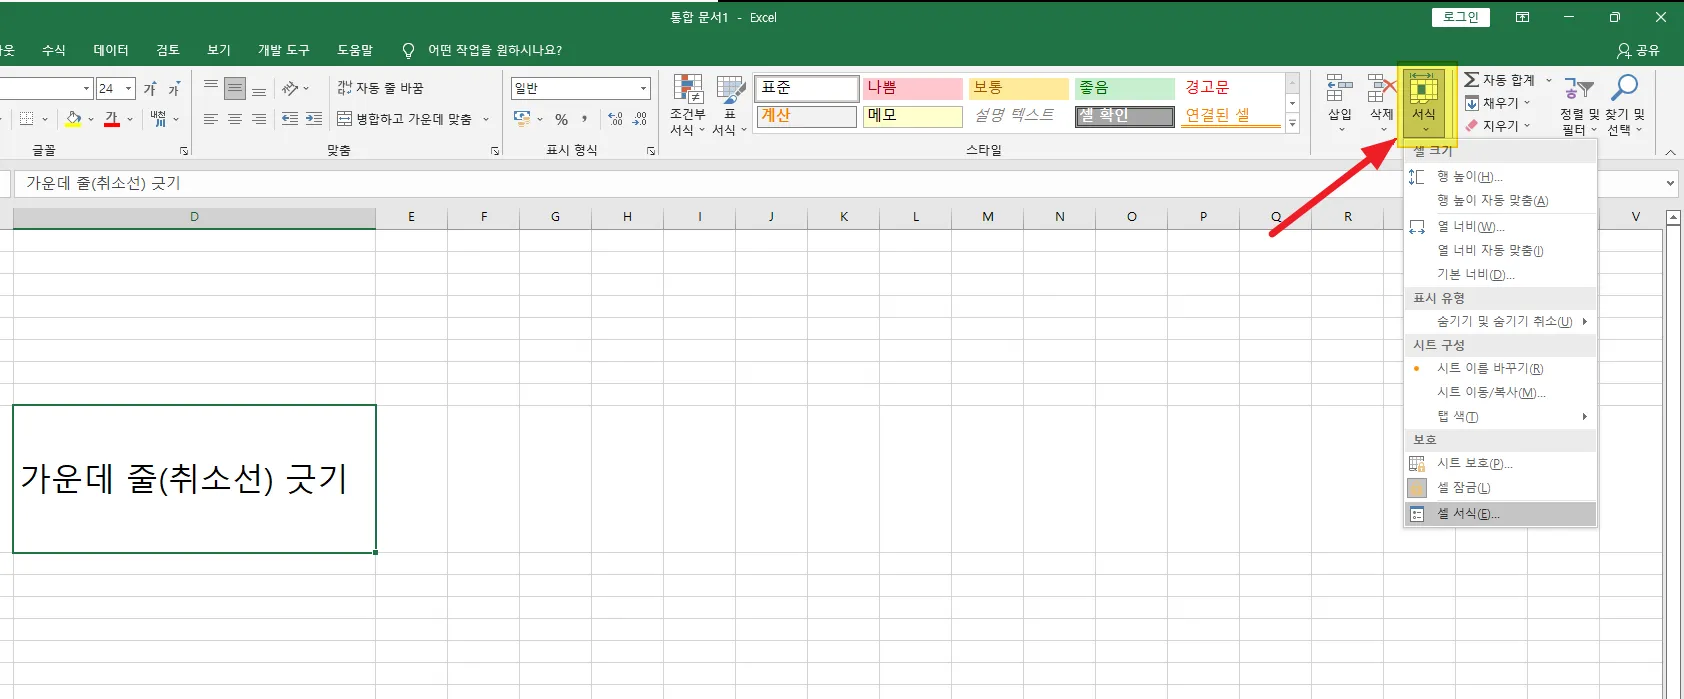This screenshot has height=699, width=1684.
Task: Open the Alignment group dialog launcher
Action: pyautogui.click(x=495, y=151)
